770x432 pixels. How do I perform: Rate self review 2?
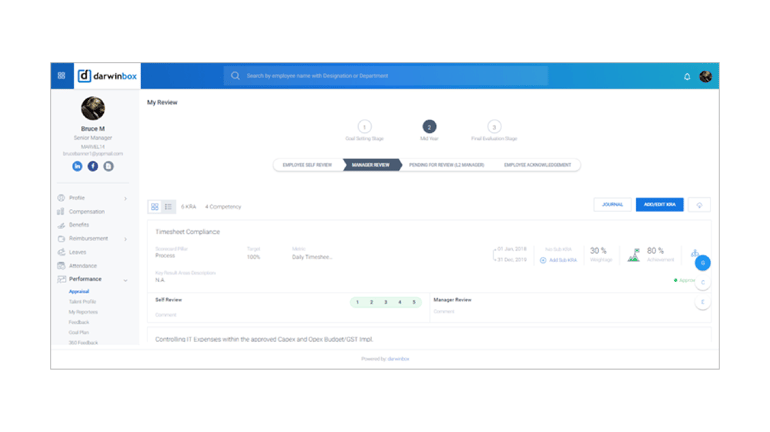(x=372, y=302)
